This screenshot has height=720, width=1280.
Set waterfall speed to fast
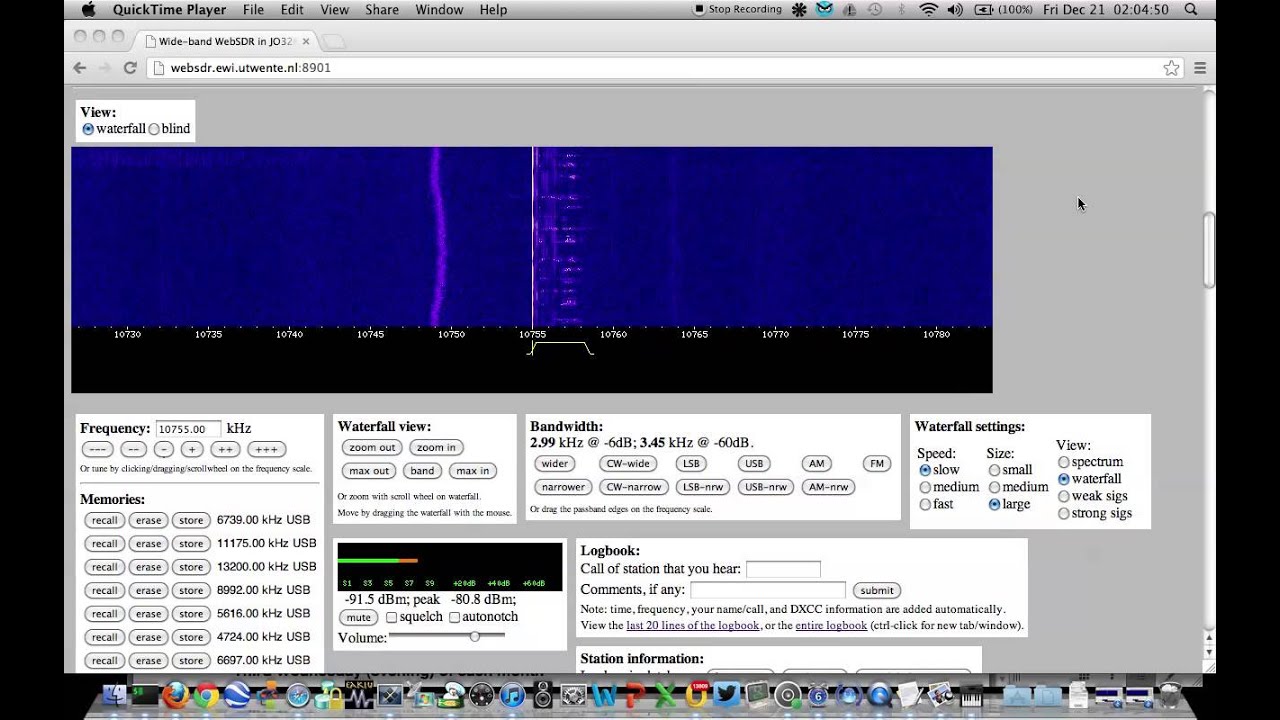pos(925,504)
